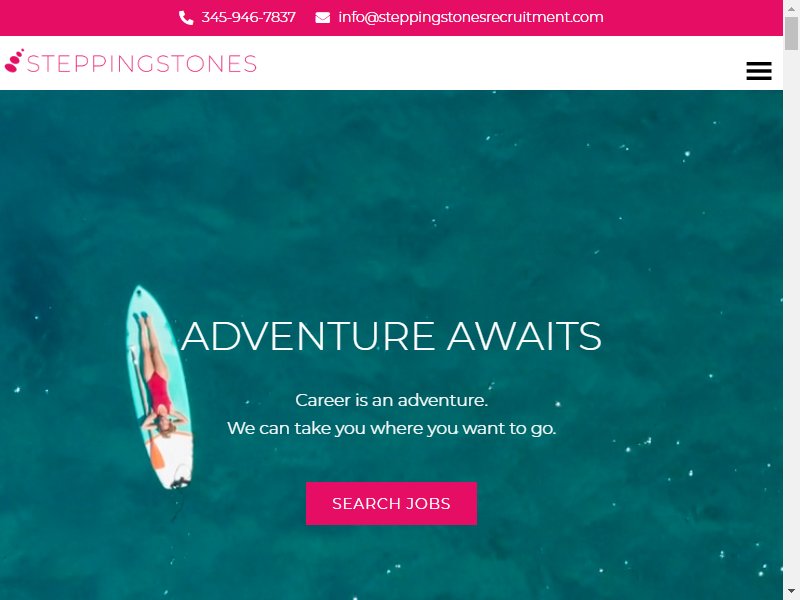This screenshot has width=800, height=600.
Task: Click 'We can take you where you want to go.' text
Action: (391, 428)
